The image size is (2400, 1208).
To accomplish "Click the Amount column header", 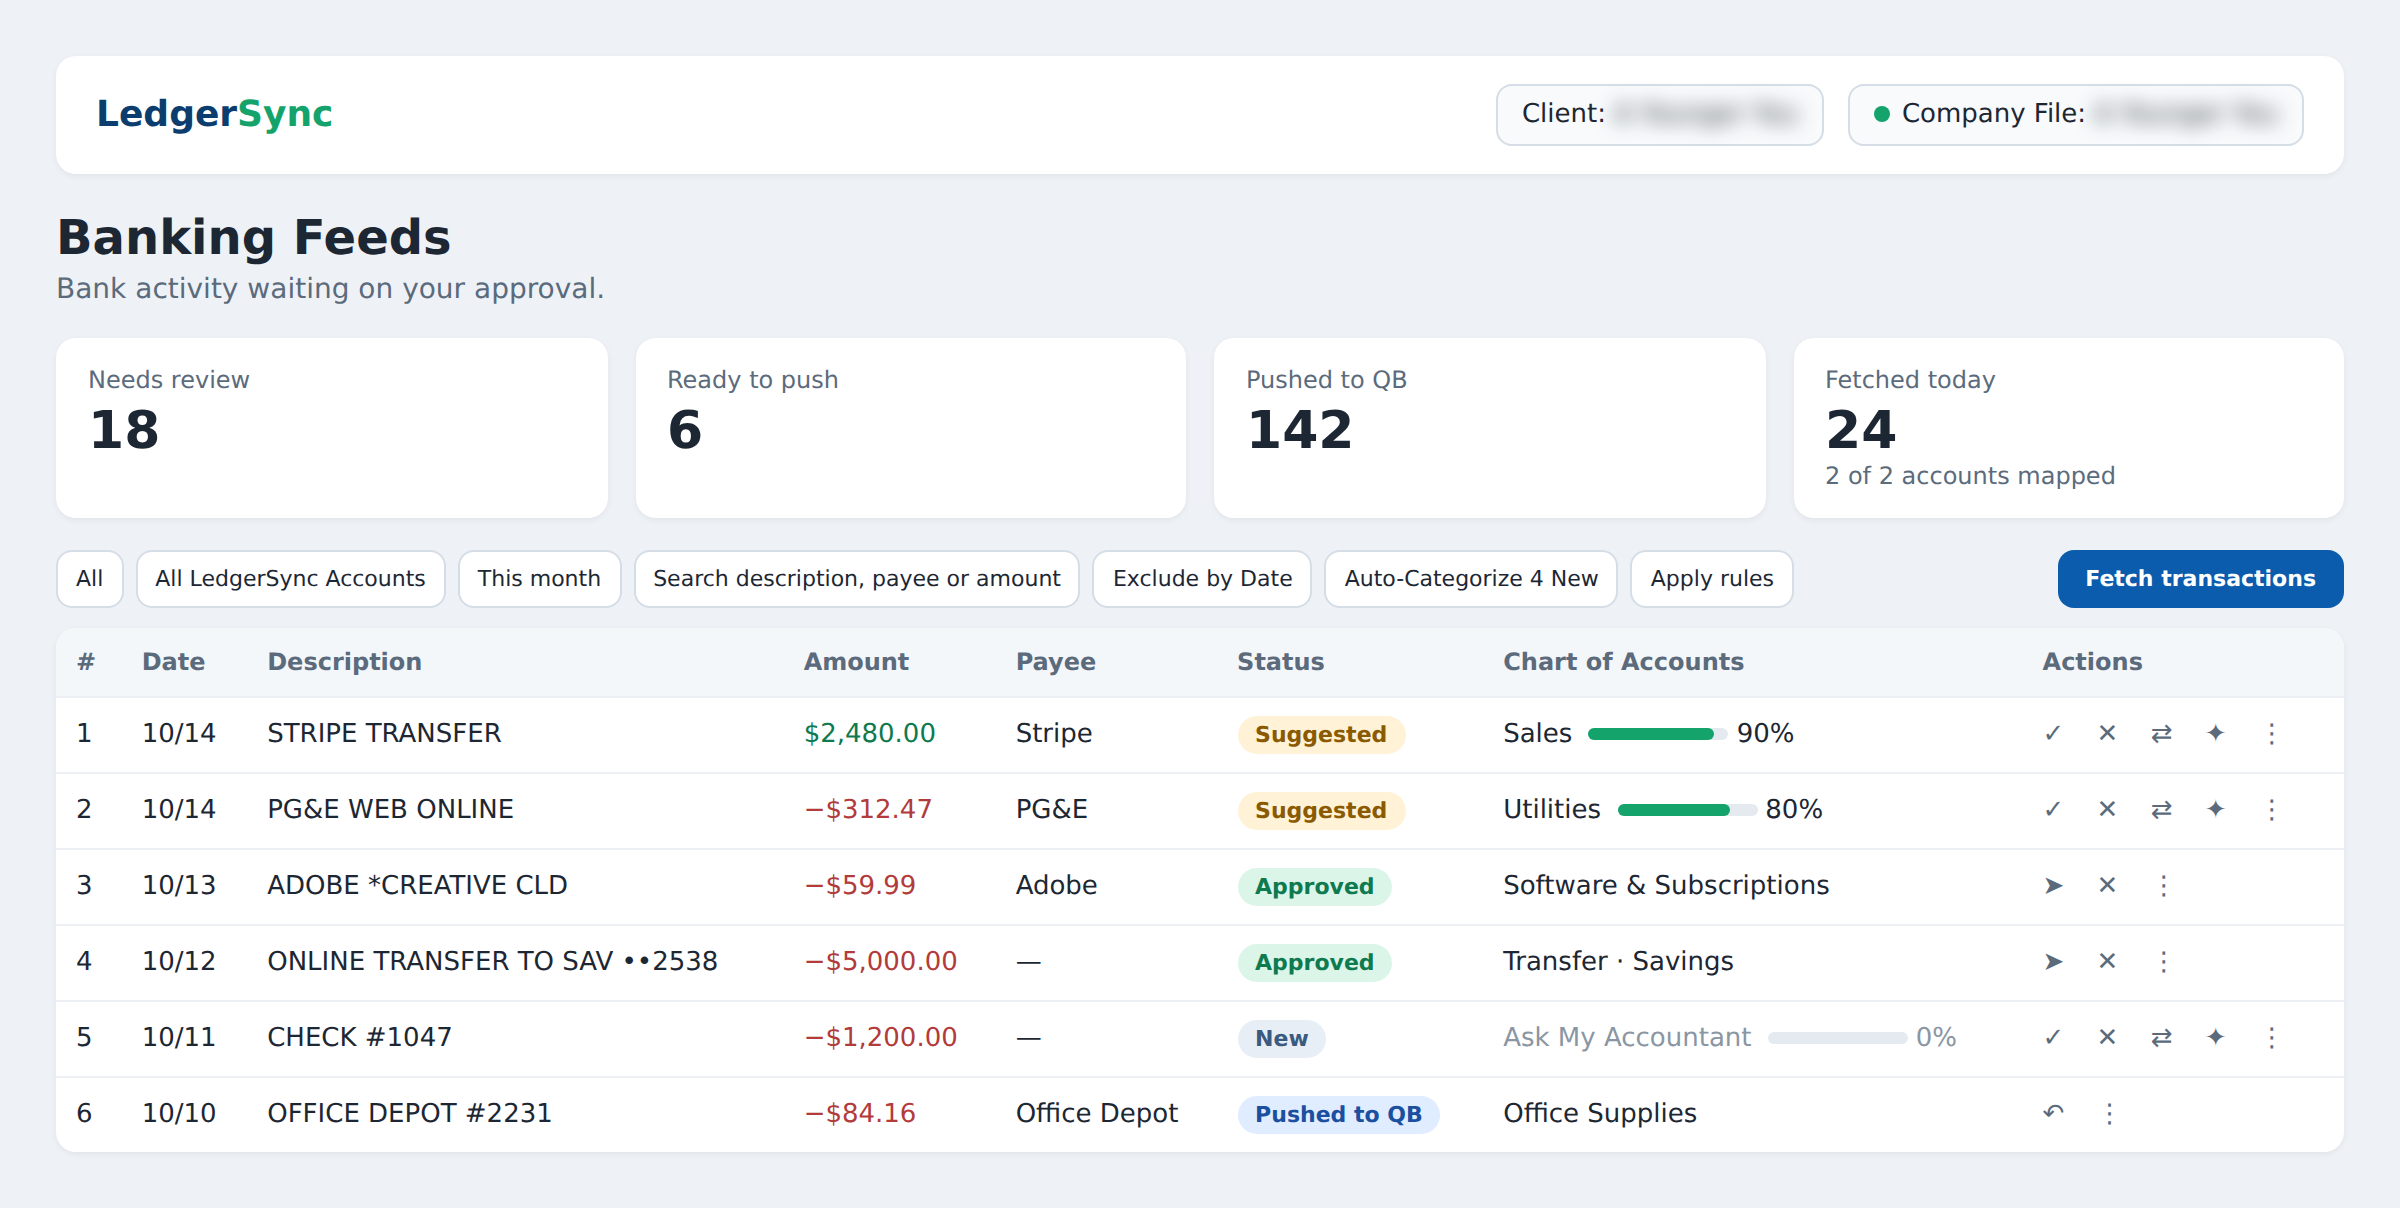I will pyautogui.click(x=856, y=661).
